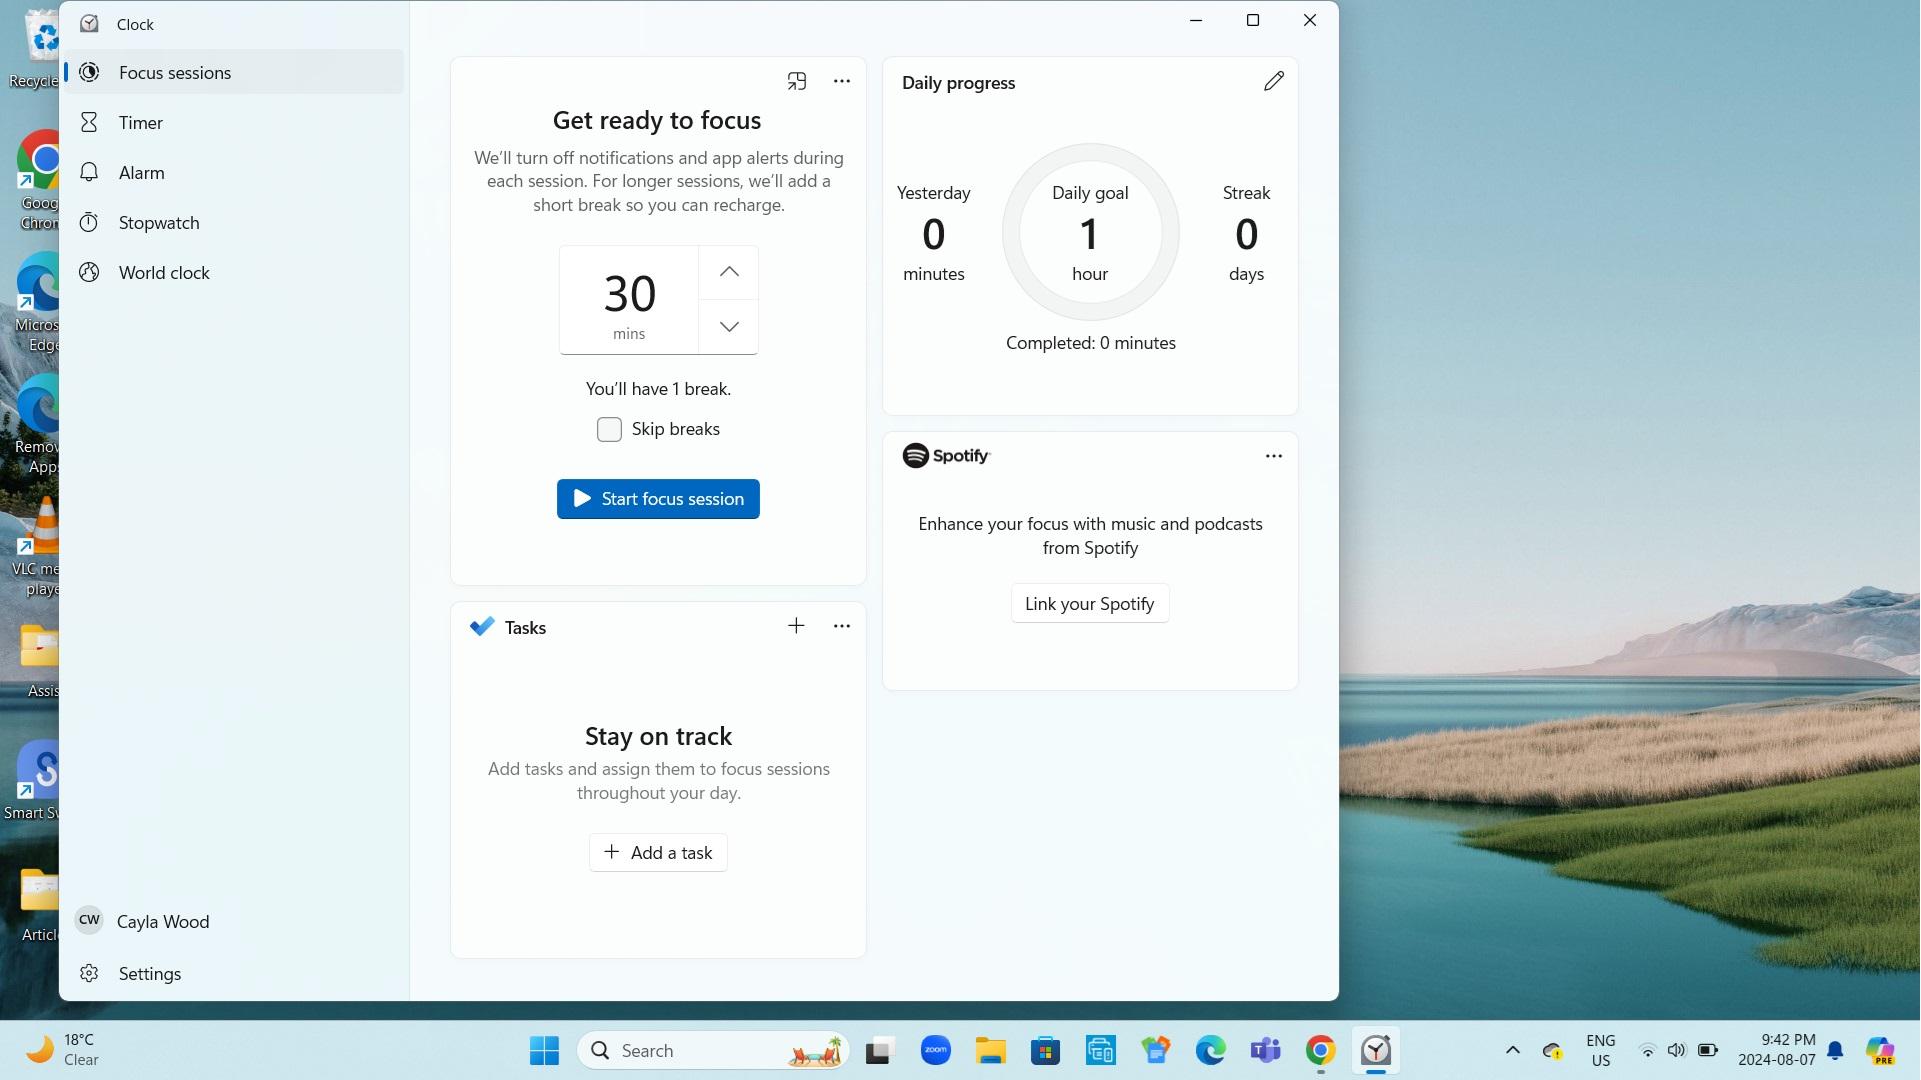Image resolution: width=1921 pixels, height=1080 pixels.
Task: Open Microsoft Store from taskbar
Action: (x=1045, y=1051)
